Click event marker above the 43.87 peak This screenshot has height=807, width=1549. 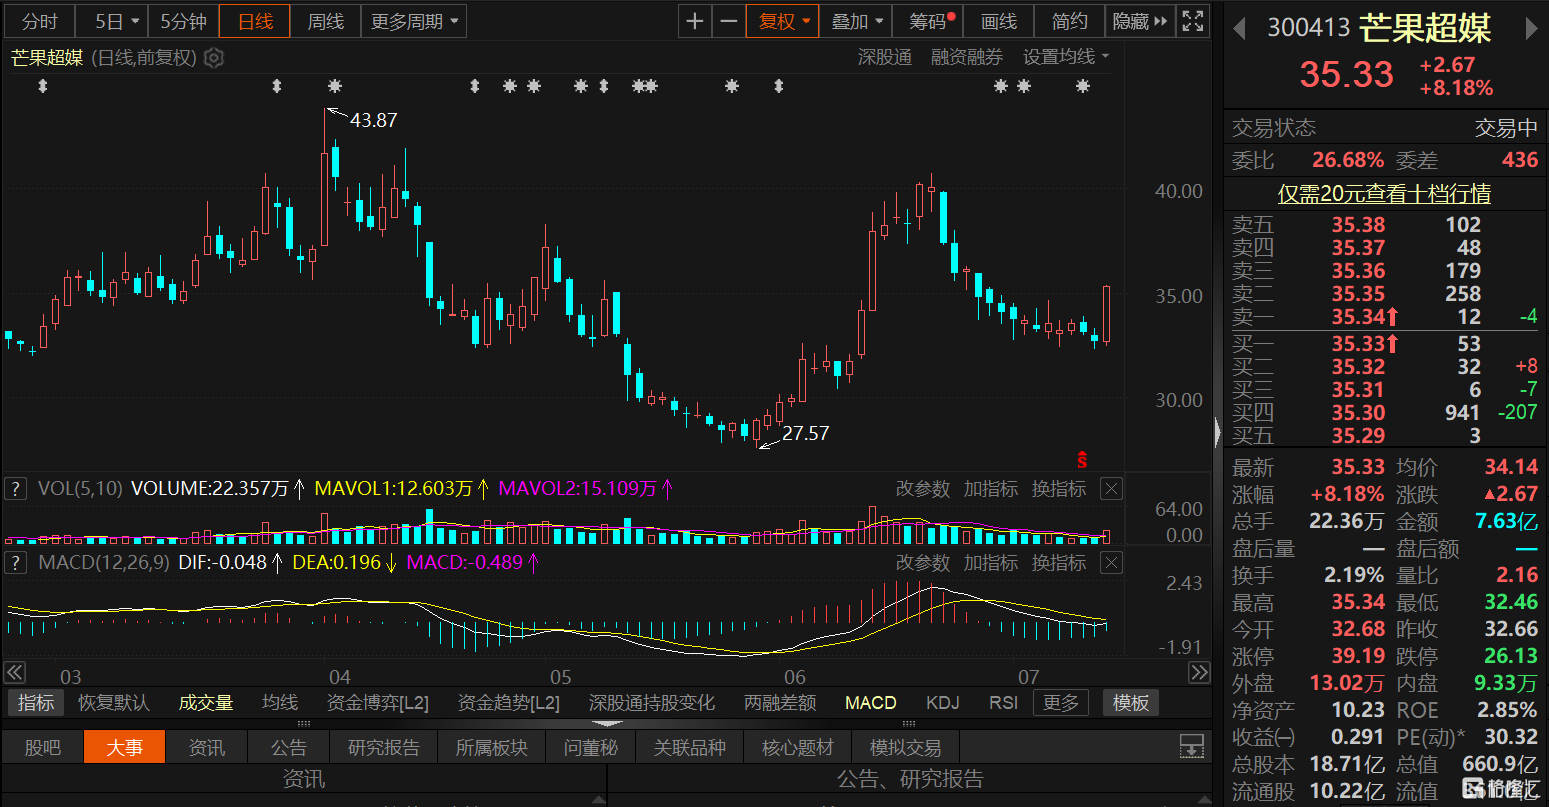334,87
